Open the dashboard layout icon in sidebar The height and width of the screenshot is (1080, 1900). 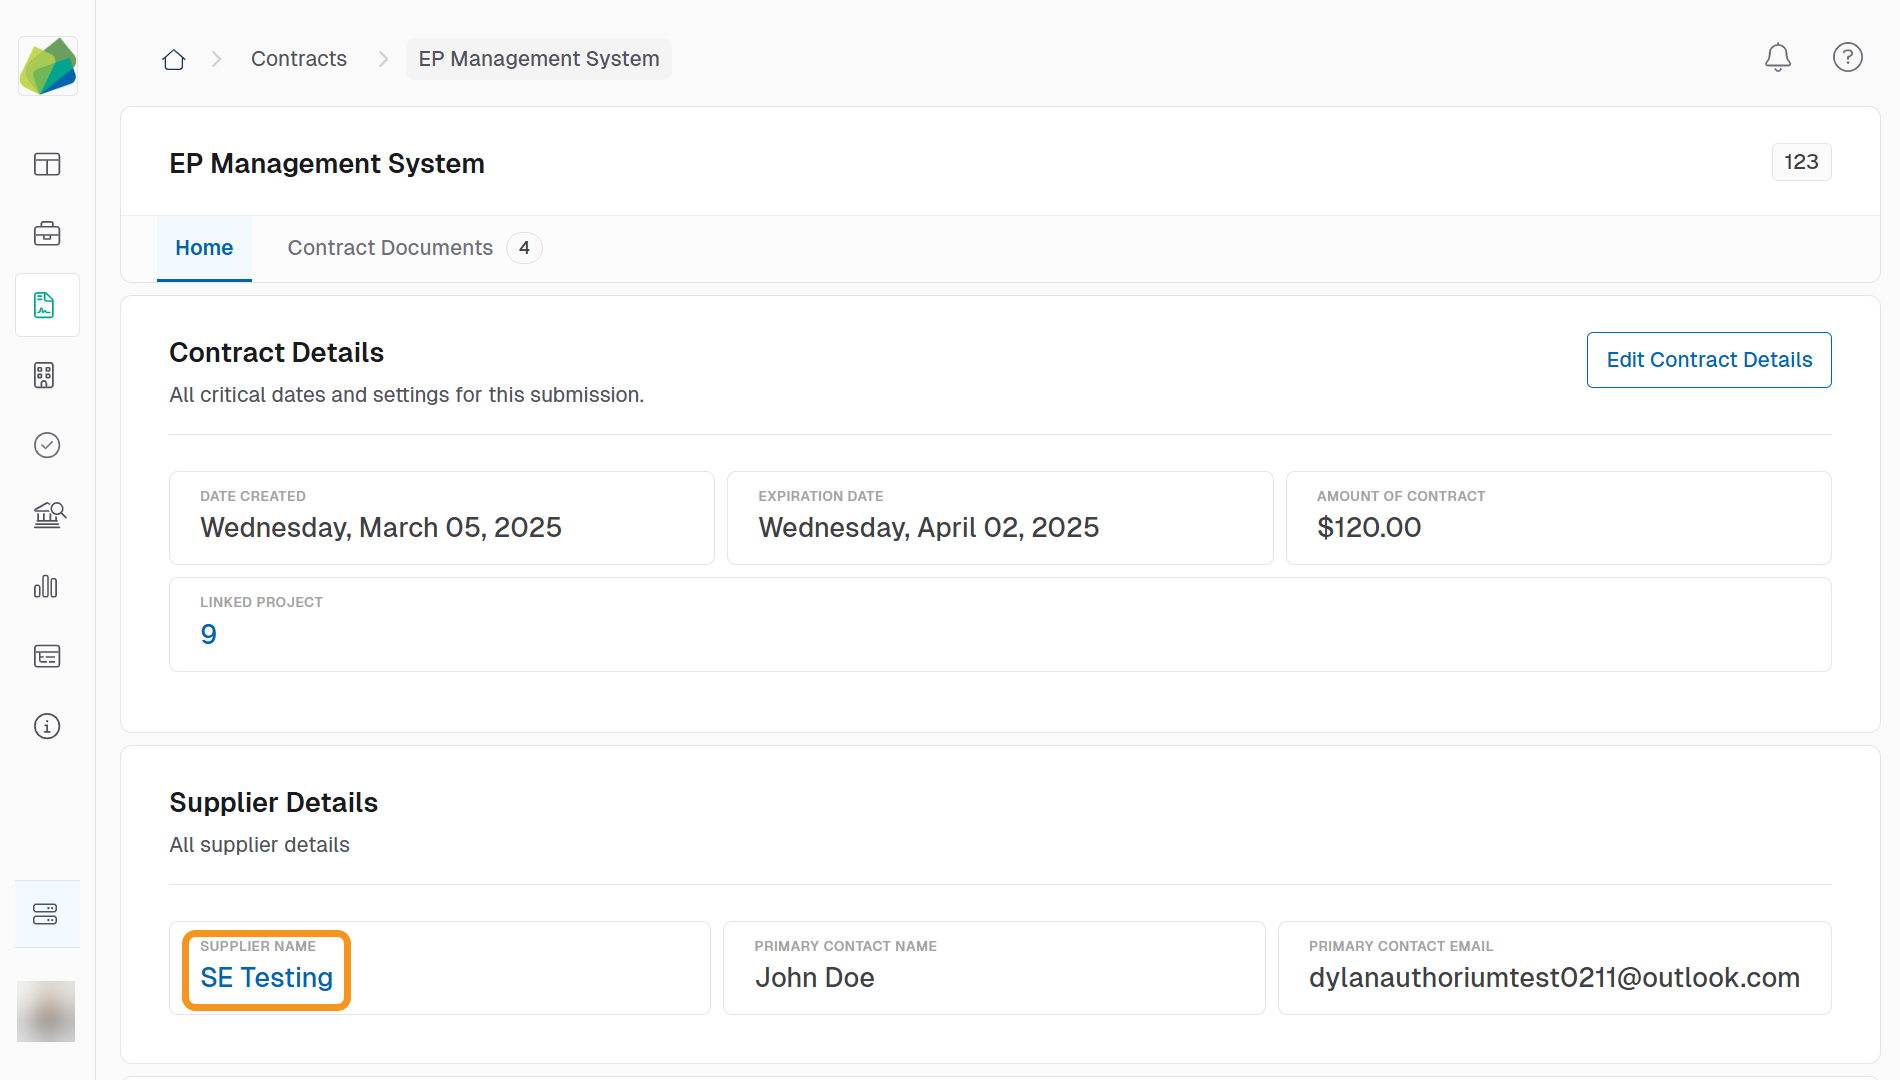coord(47,165)
